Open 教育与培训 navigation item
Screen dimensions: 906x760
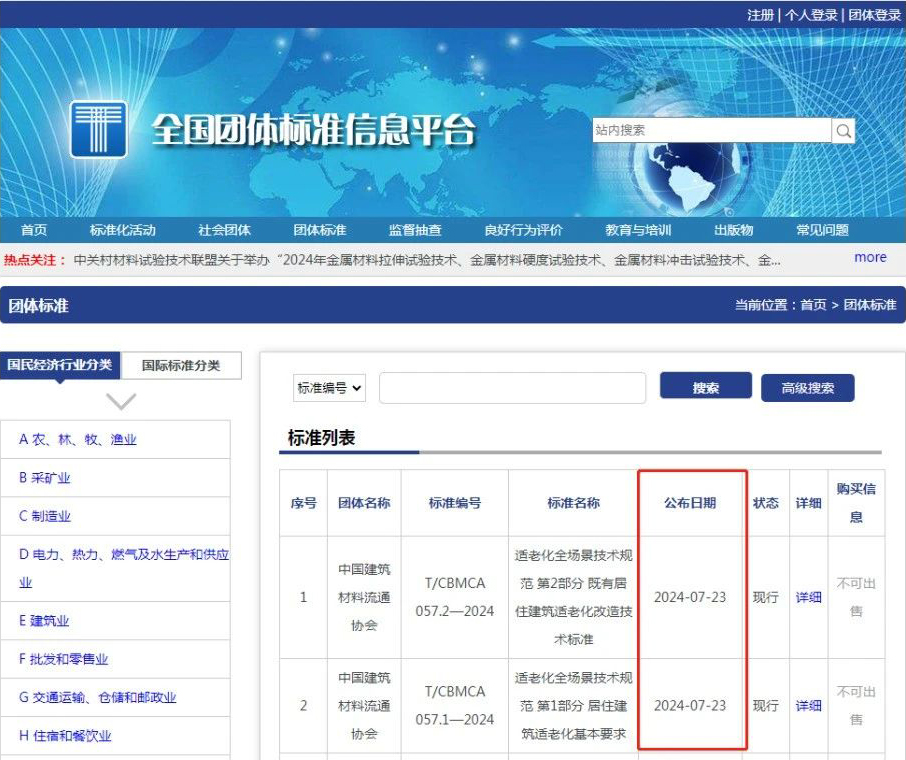638,230
